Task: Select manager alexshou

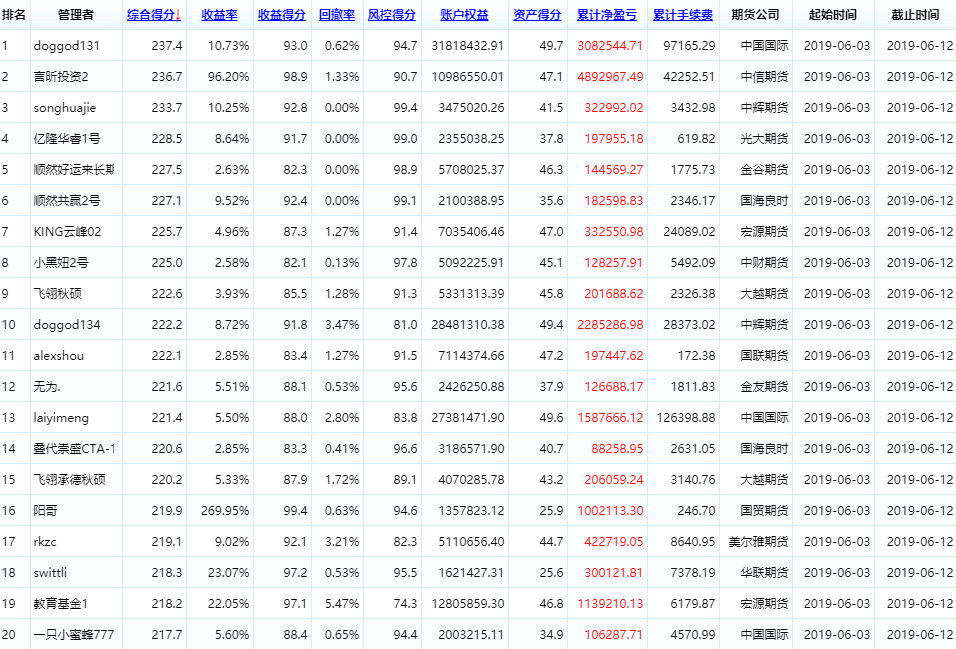Action: pos(59,356)
